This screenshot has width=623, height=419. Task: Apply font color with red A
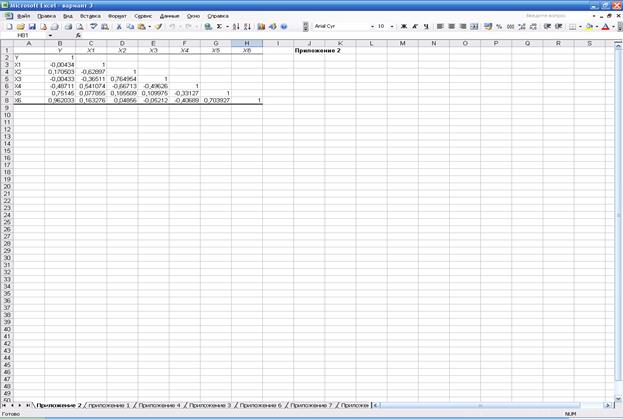tap(606, 26)
